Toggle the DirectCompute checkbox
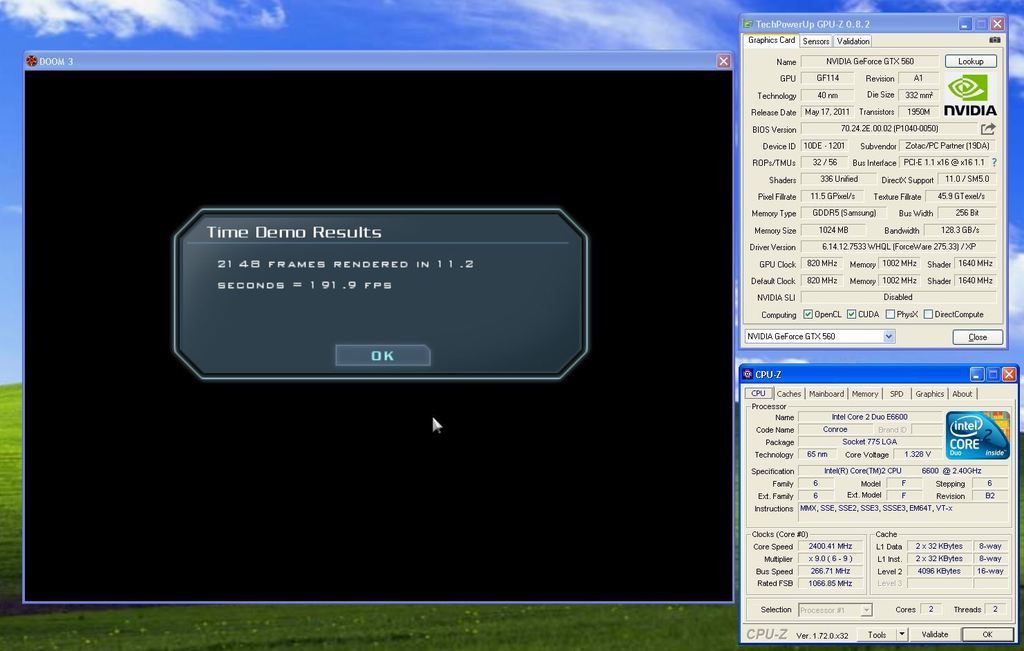 tap(928, 314)
